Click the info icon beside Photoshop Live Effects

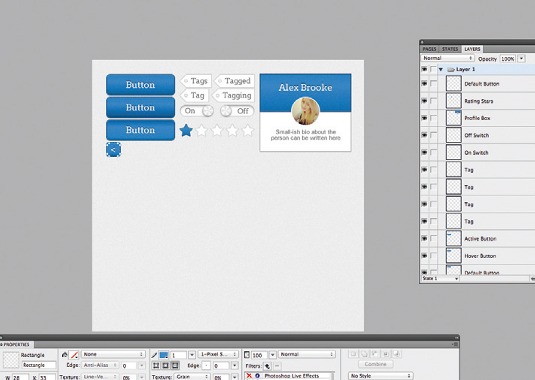[257, 376]
